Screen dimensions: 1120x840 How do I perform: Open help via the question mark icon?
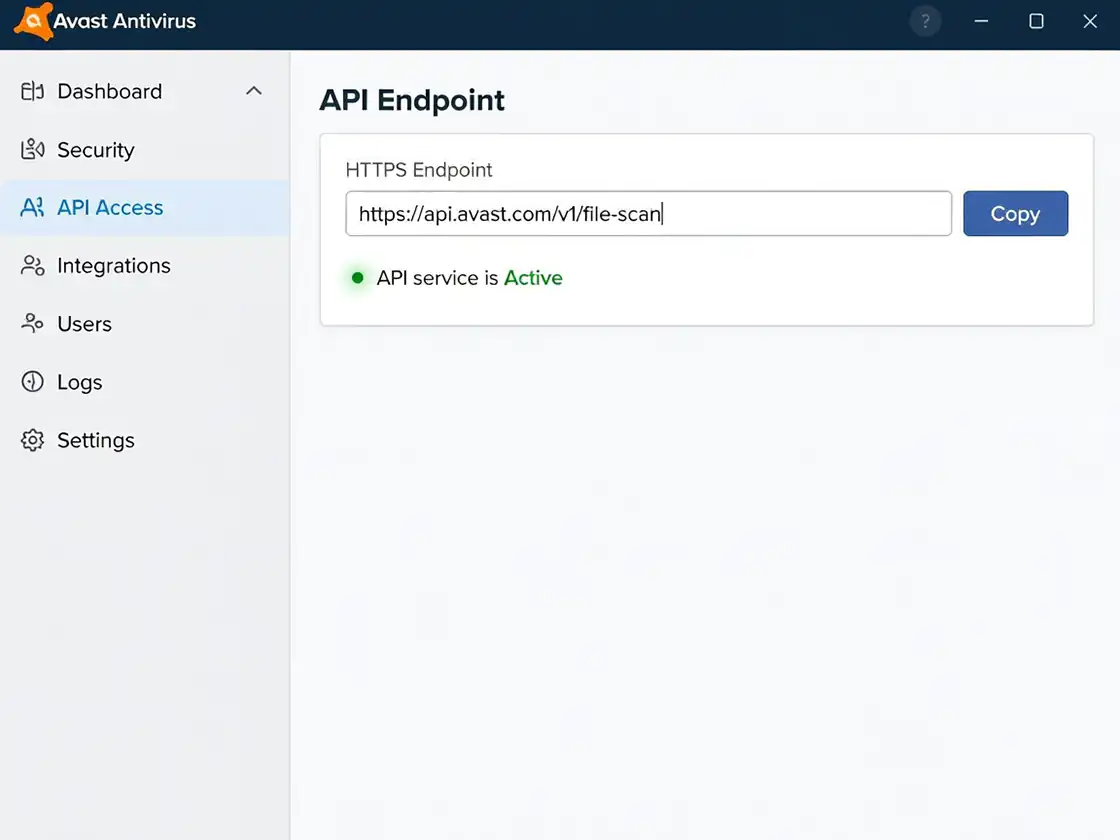pos(925,21)
